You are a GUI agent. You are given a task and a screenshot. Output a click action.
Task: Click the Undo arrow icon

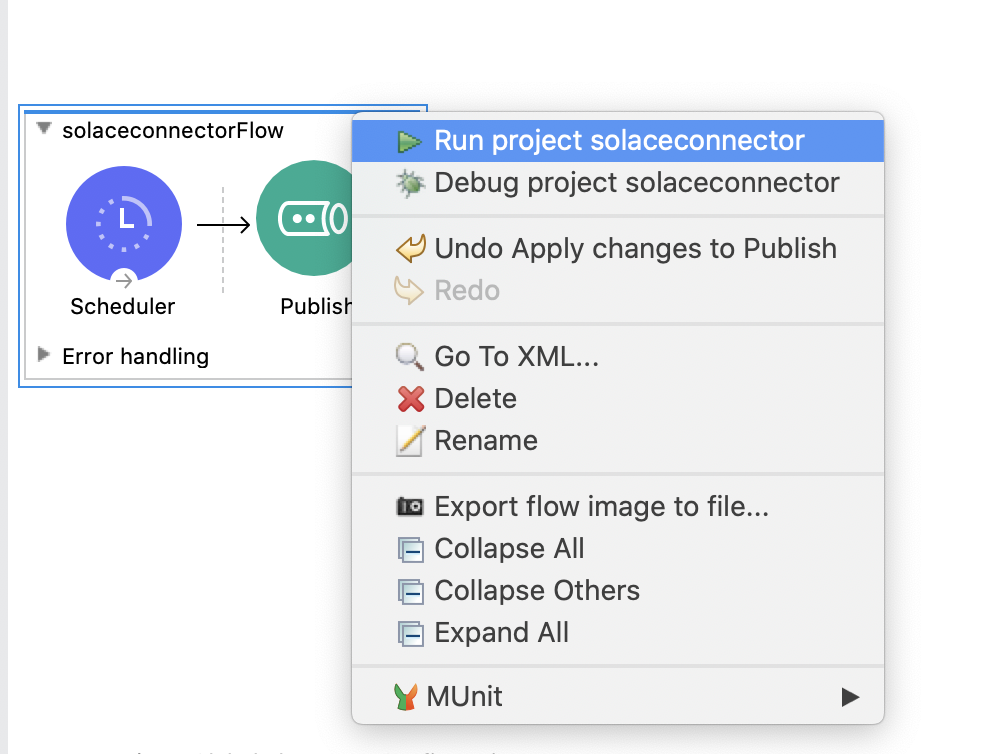pyautogui.click(x=410, y=249)
